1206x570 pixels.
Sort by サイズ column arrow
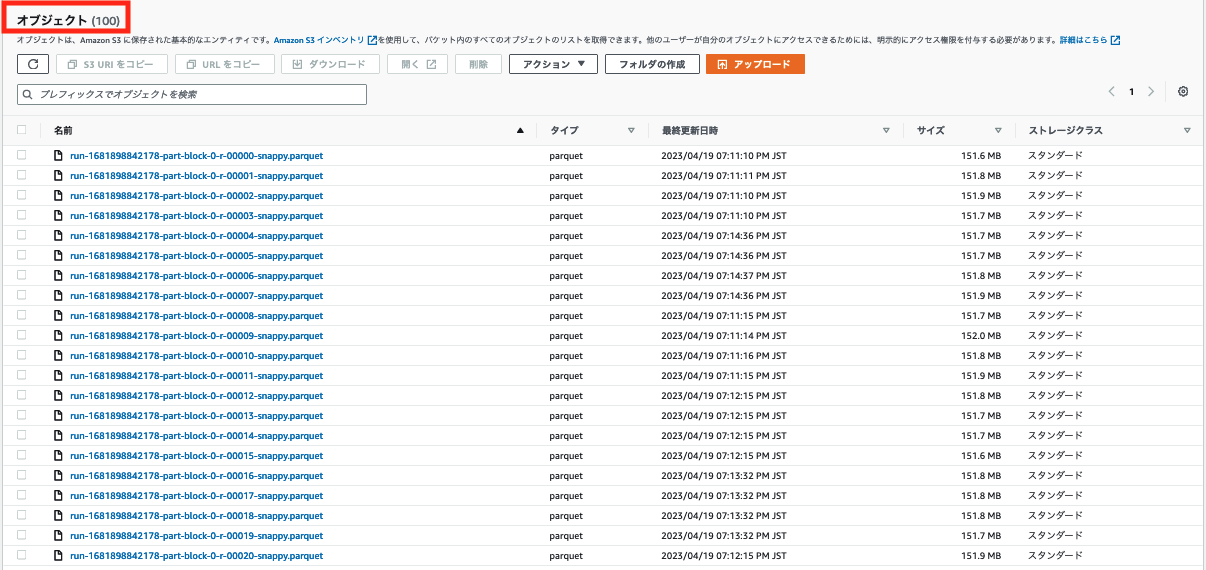998,131
